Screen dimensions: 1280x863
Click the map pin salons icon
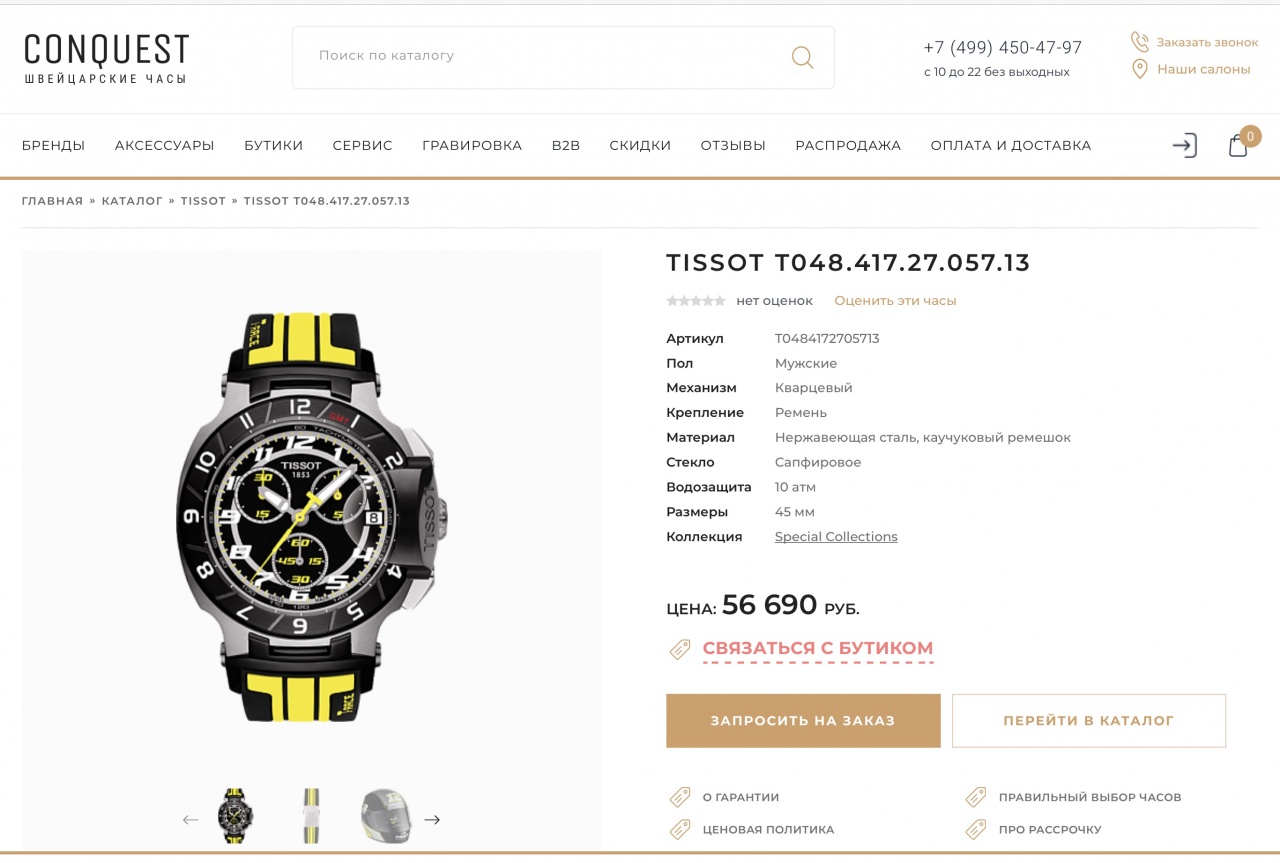point(1139,69)
